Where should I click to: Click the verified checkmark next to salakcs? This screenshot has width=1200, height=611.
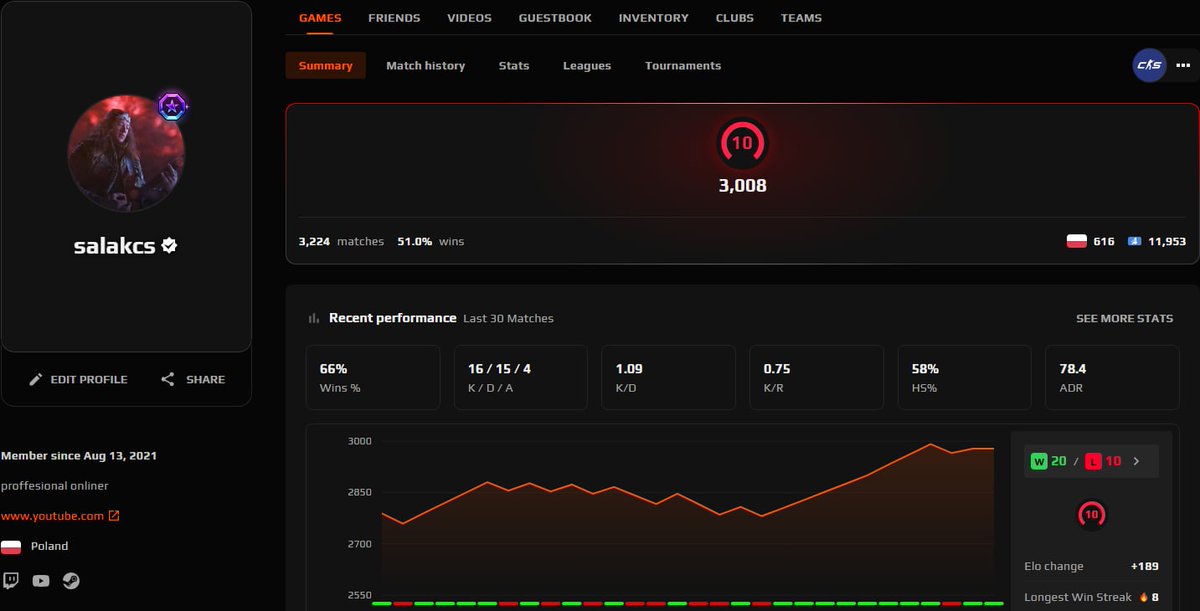[x=169, y=245]
